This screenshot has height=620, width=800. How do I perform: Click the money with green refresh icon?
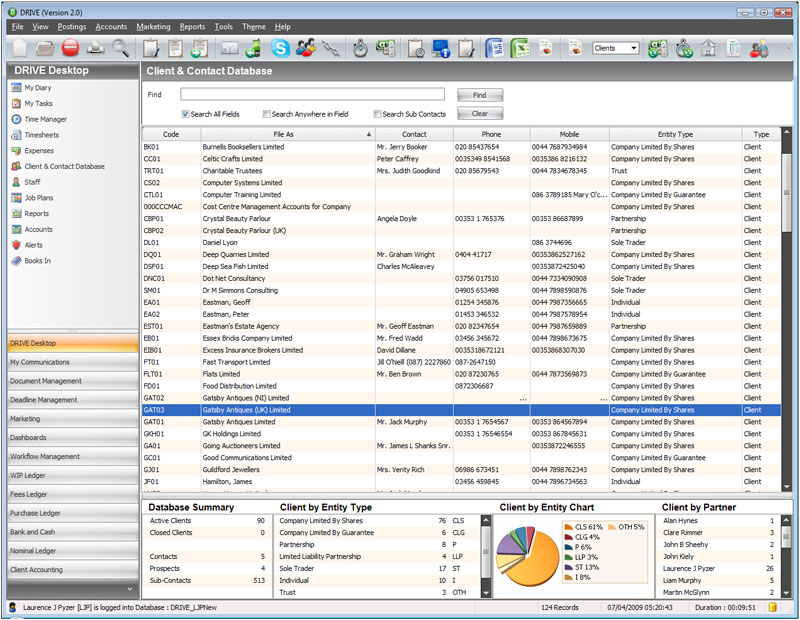pos(658,48)
